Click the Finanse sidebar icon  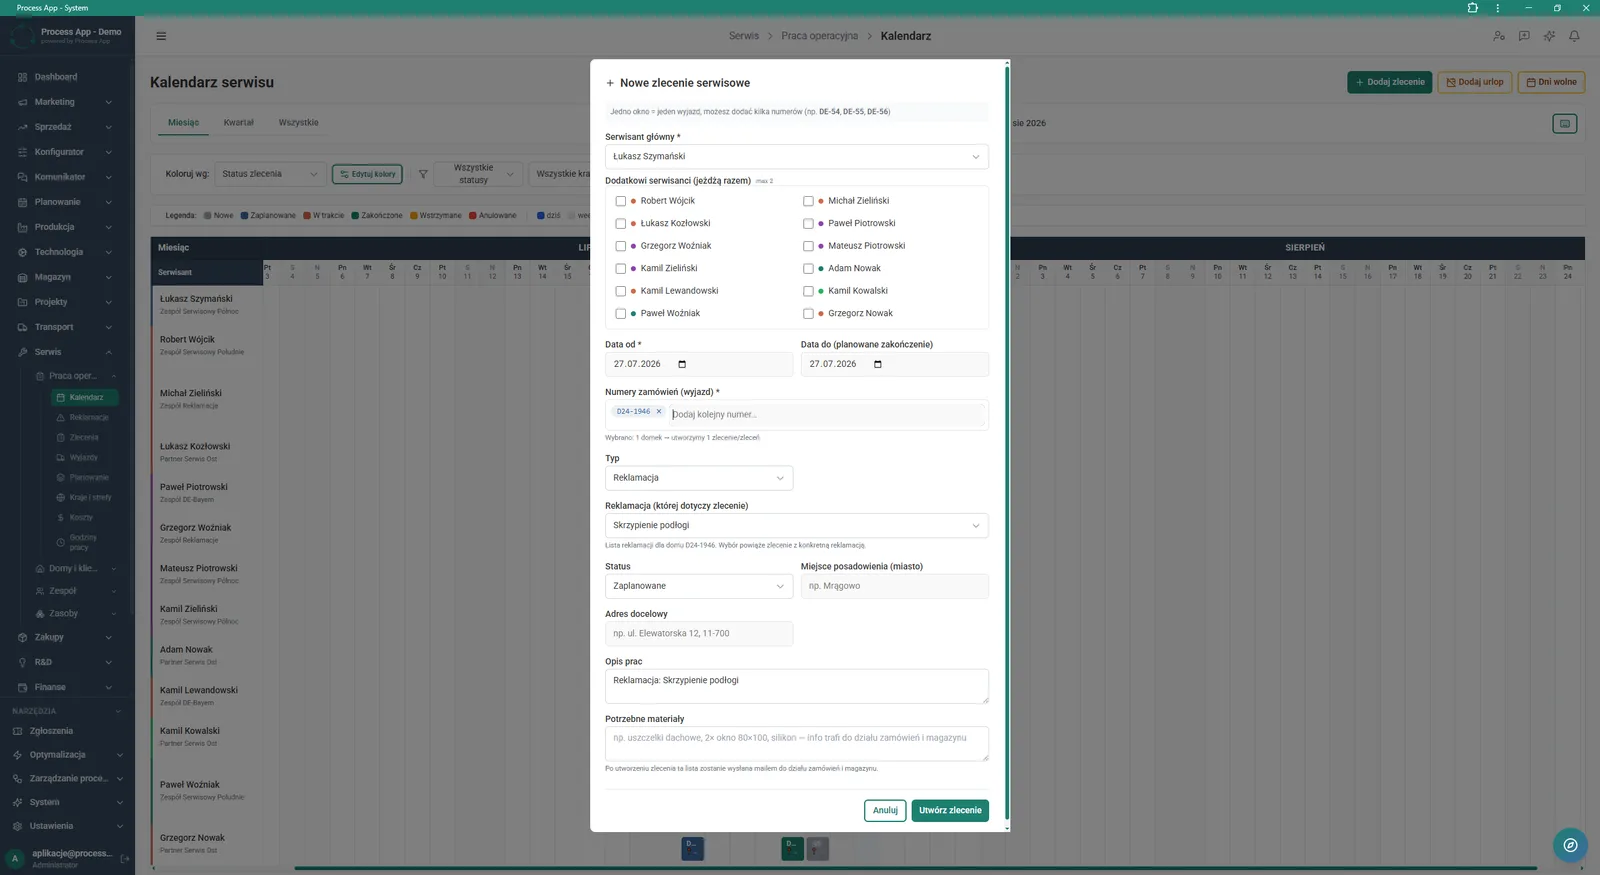tap(22, 687)
